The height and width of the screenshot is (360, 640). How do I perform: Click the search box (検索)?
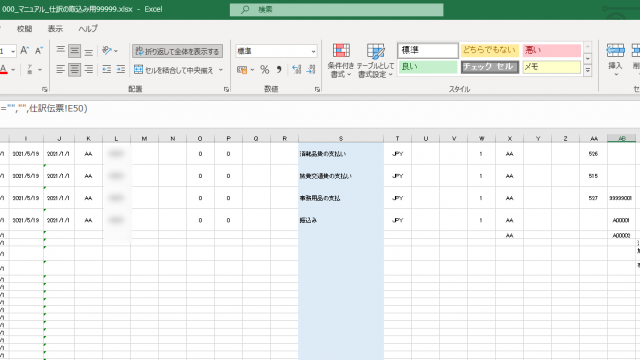click(x=336, y=9)
